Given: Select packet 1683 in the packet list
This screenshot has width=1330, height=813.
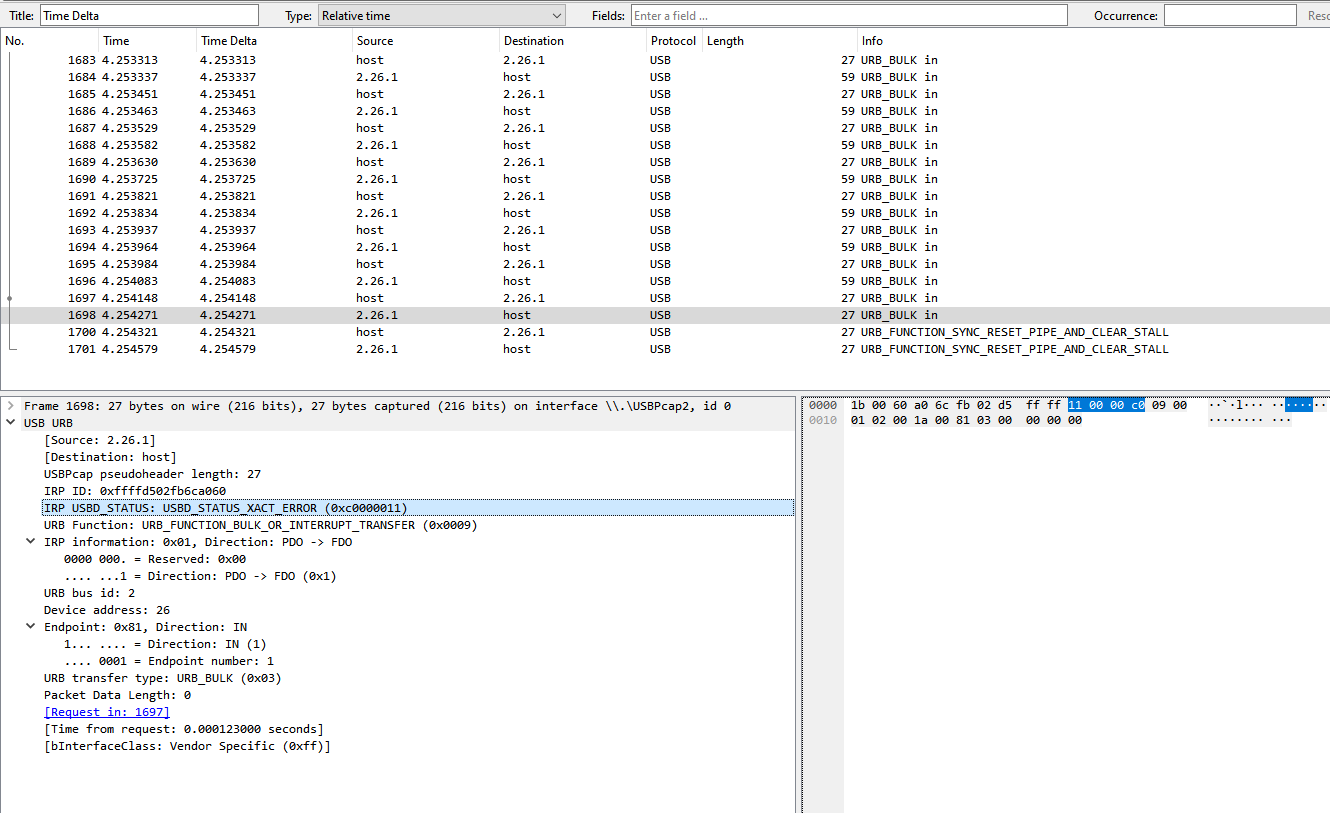Looking at the screenshot, I should pos(400,59).
